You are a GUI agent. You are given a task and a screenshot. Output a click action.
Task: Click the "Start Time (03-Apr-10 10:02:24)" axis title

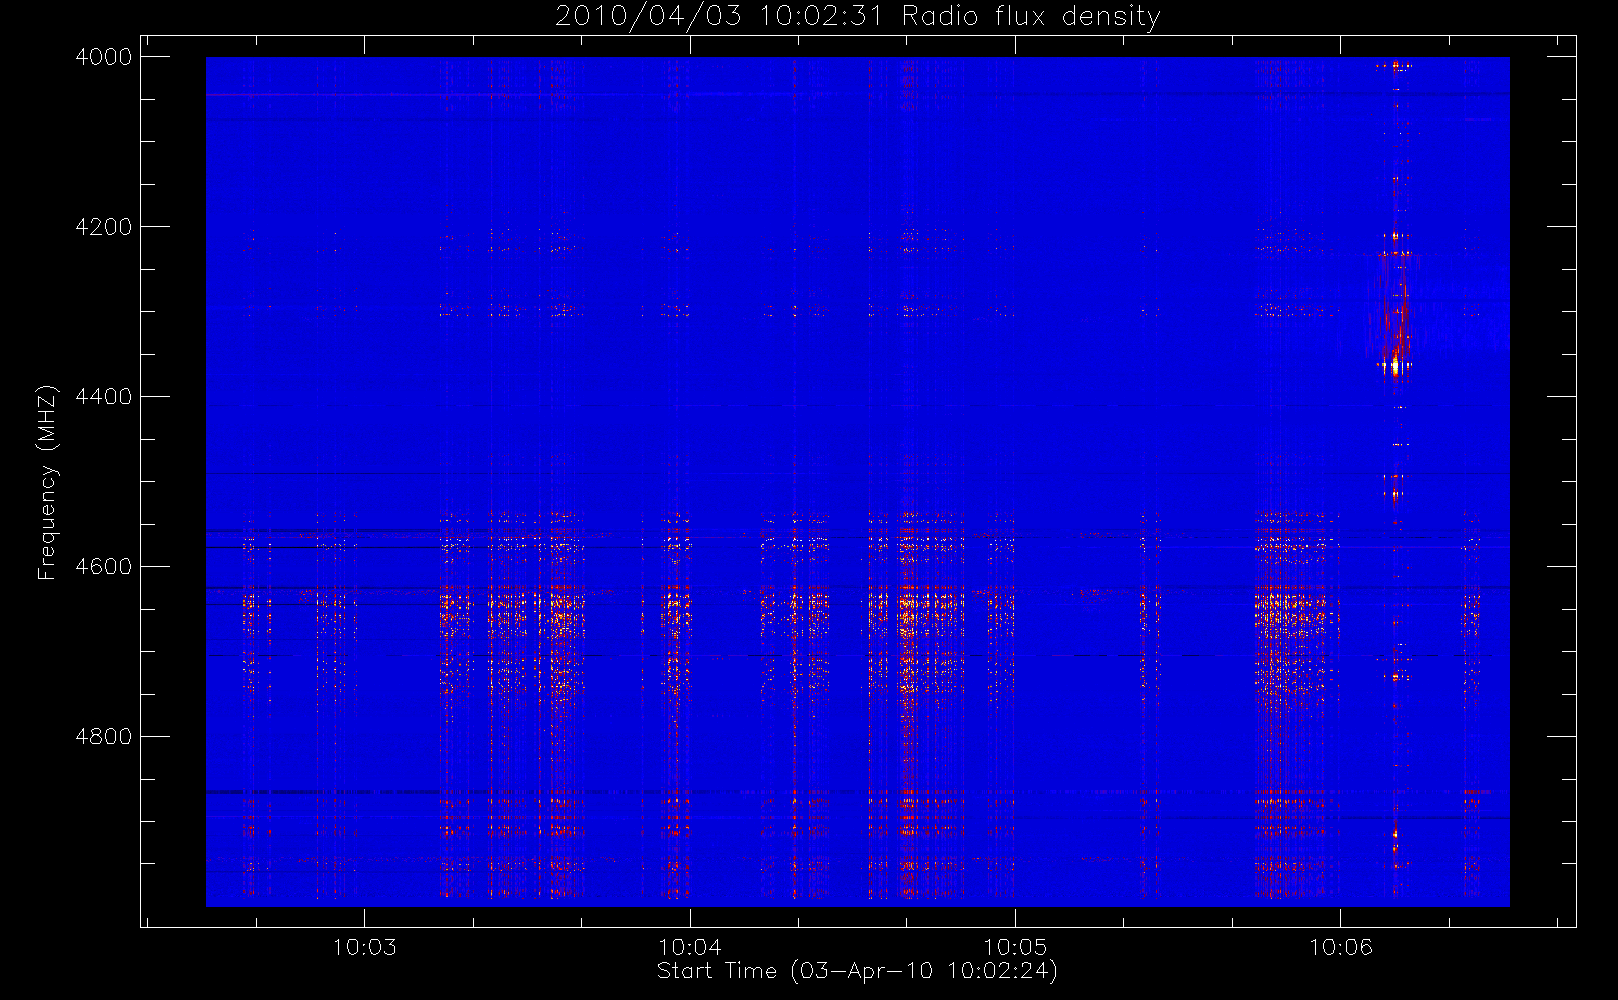point(857,971)
